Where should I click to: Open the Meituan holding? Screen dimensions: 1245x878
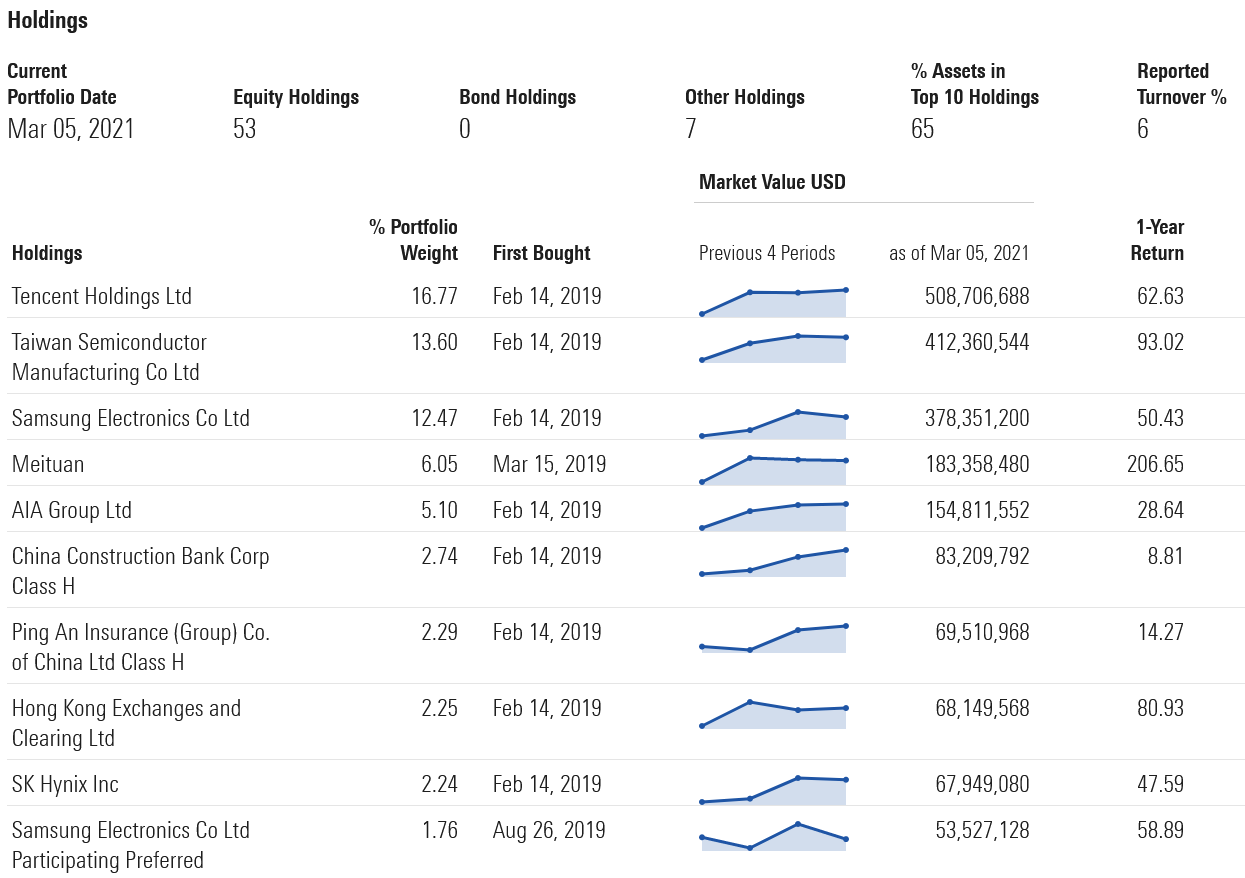click(x=48, y=464)
